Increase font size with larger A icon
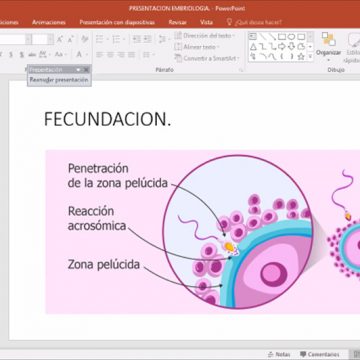 (60, 39)
